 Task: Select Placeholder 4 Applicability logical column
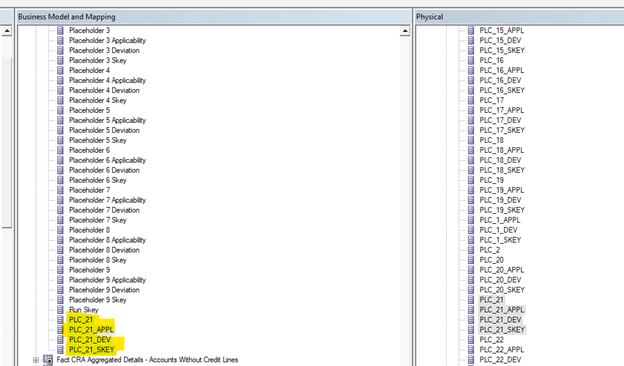107,80
